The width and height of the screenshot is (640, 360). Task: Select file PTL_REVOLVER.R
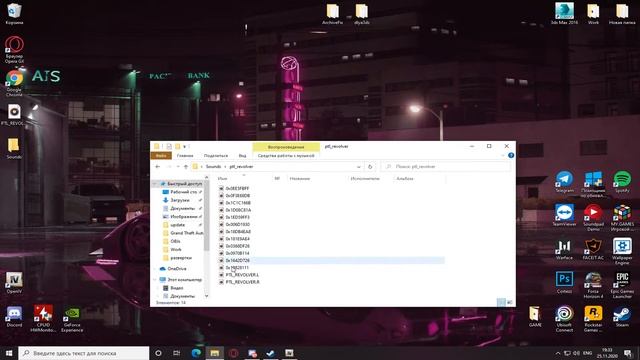[x=242, y=282]
